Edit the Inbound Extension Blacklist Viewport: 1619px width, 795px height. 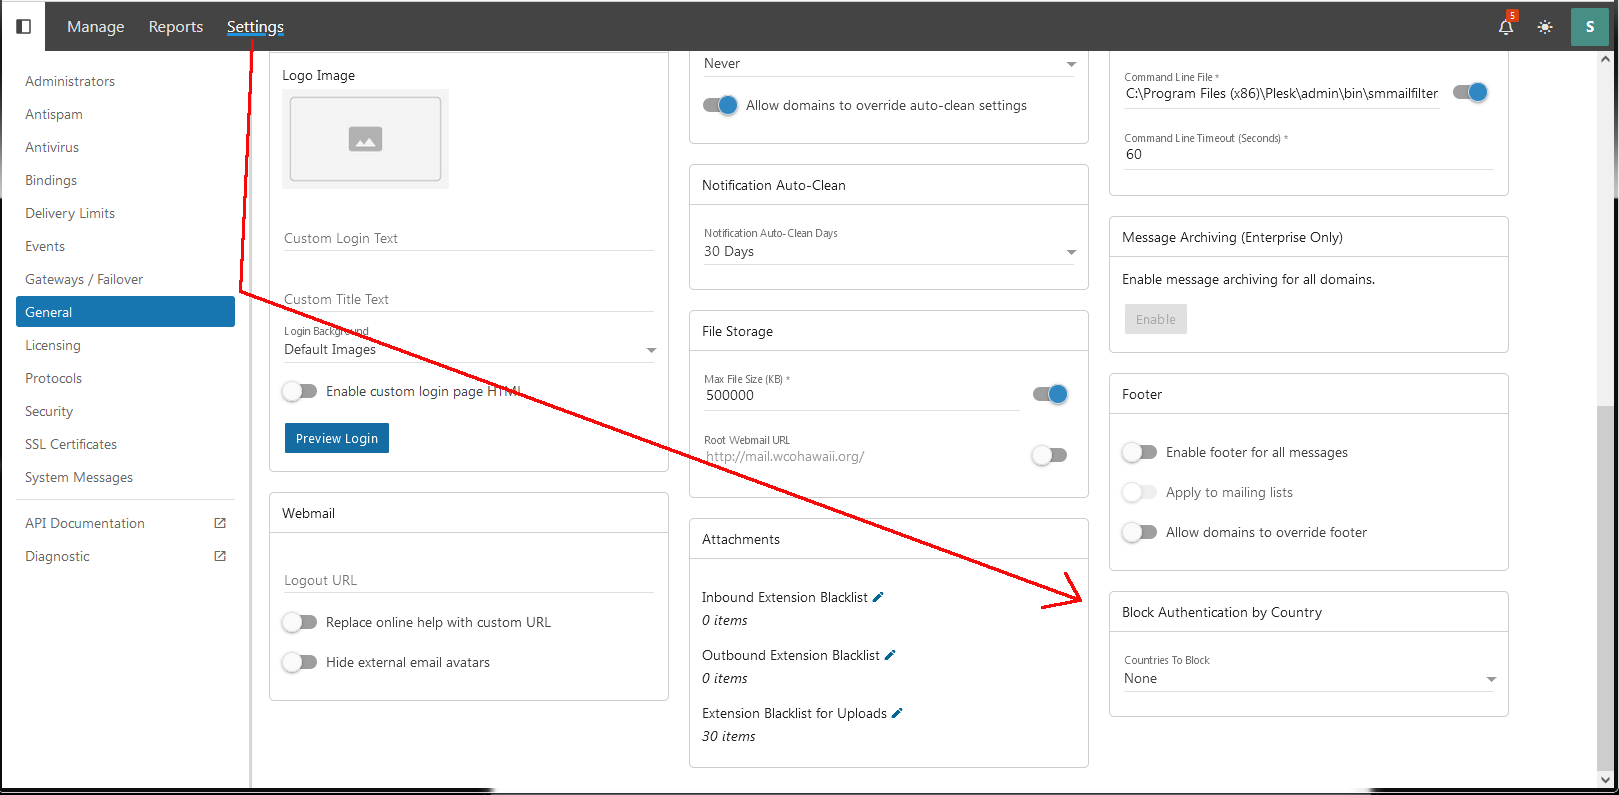(878, 597)
